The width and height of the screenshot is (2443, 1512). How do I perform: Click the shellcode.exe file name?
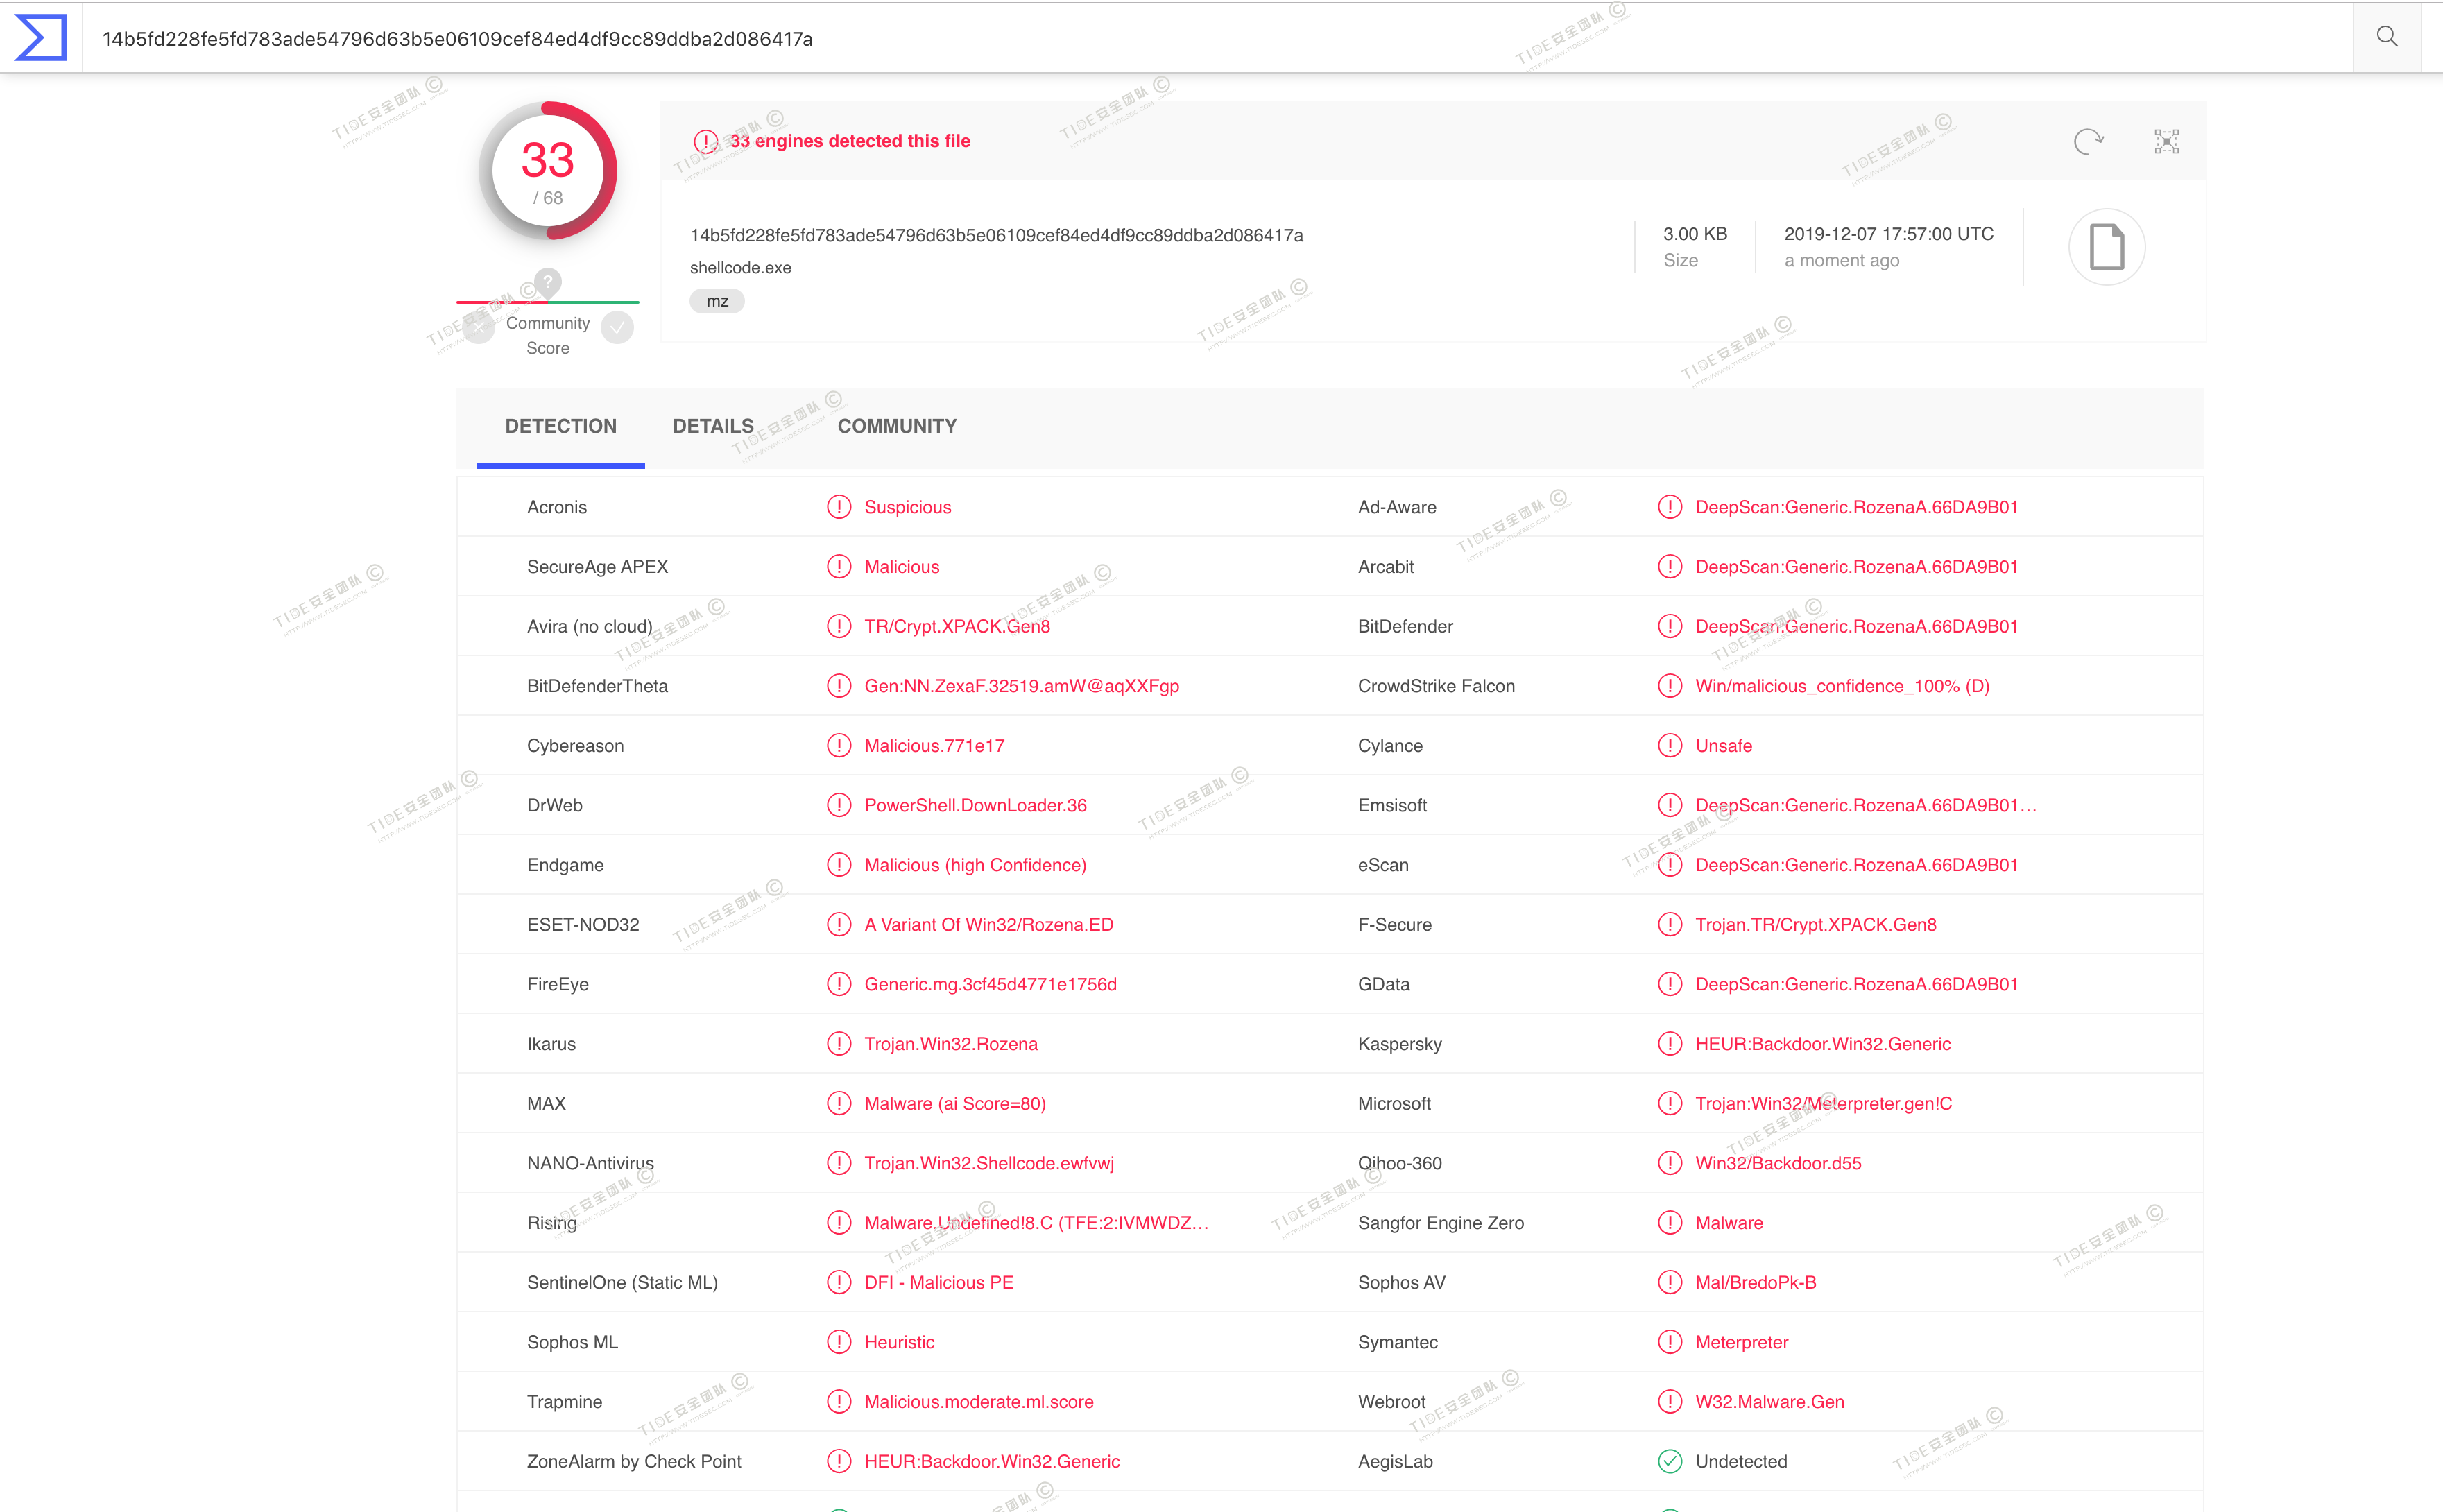740,268
